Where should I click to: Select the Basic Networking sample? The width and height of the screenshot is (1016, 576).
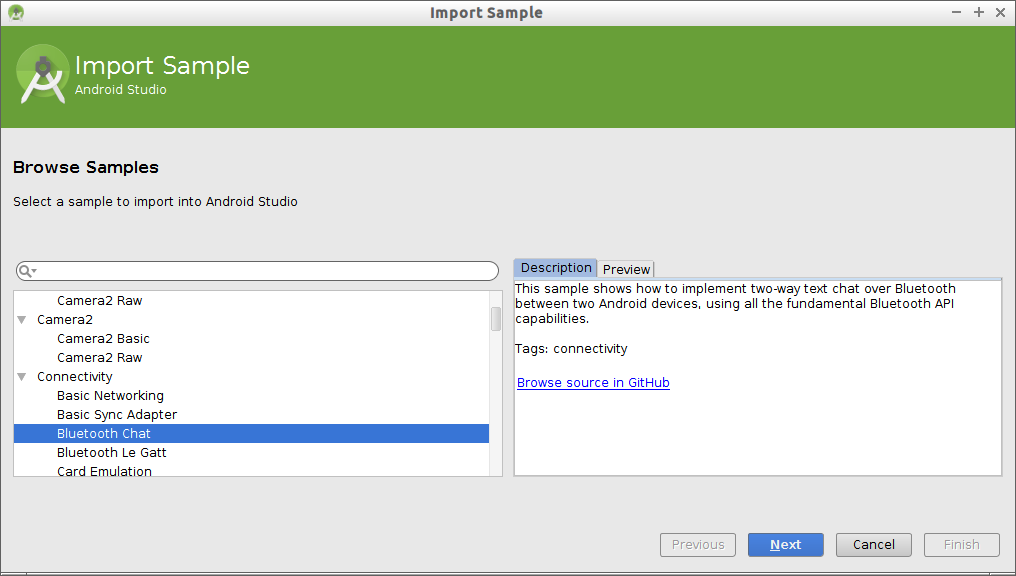(x=110, y=395)
